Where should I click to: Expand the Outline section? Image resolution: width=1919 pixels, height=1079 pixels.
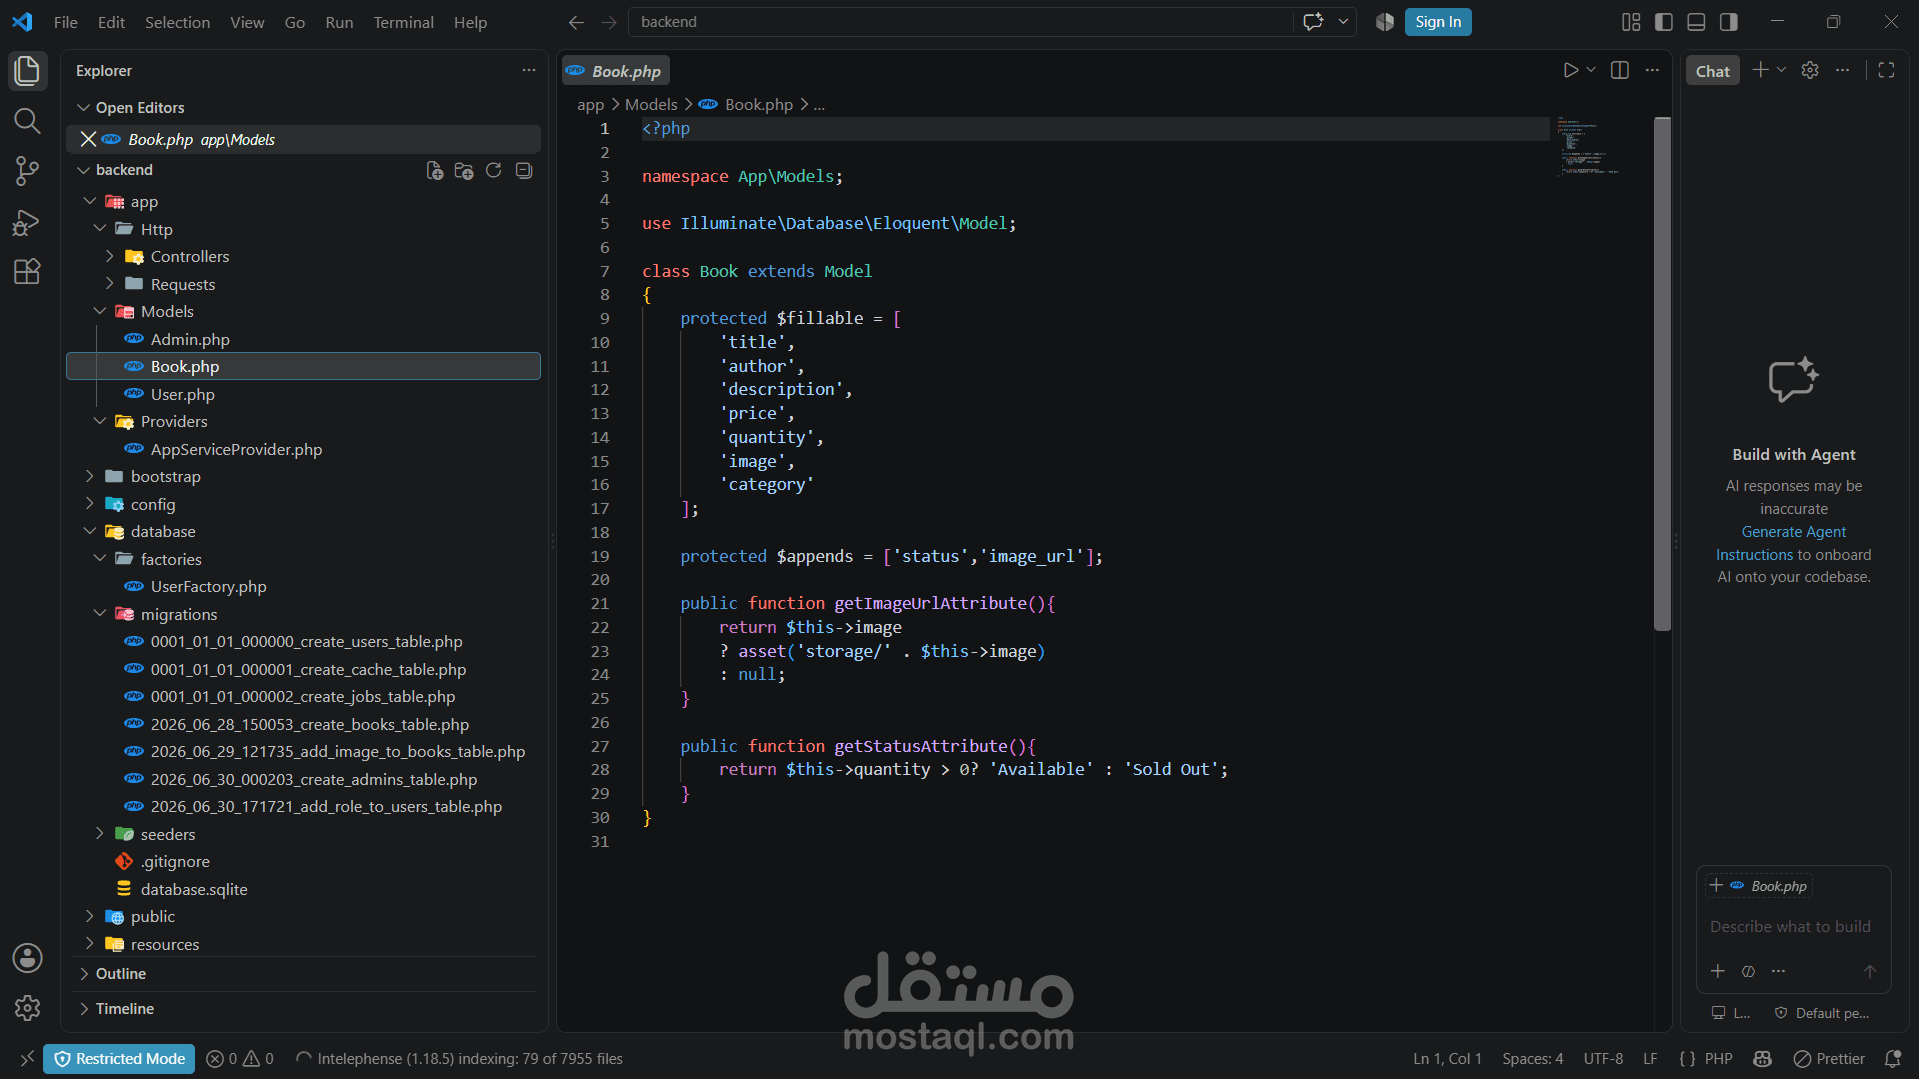[x=84, y=974]
